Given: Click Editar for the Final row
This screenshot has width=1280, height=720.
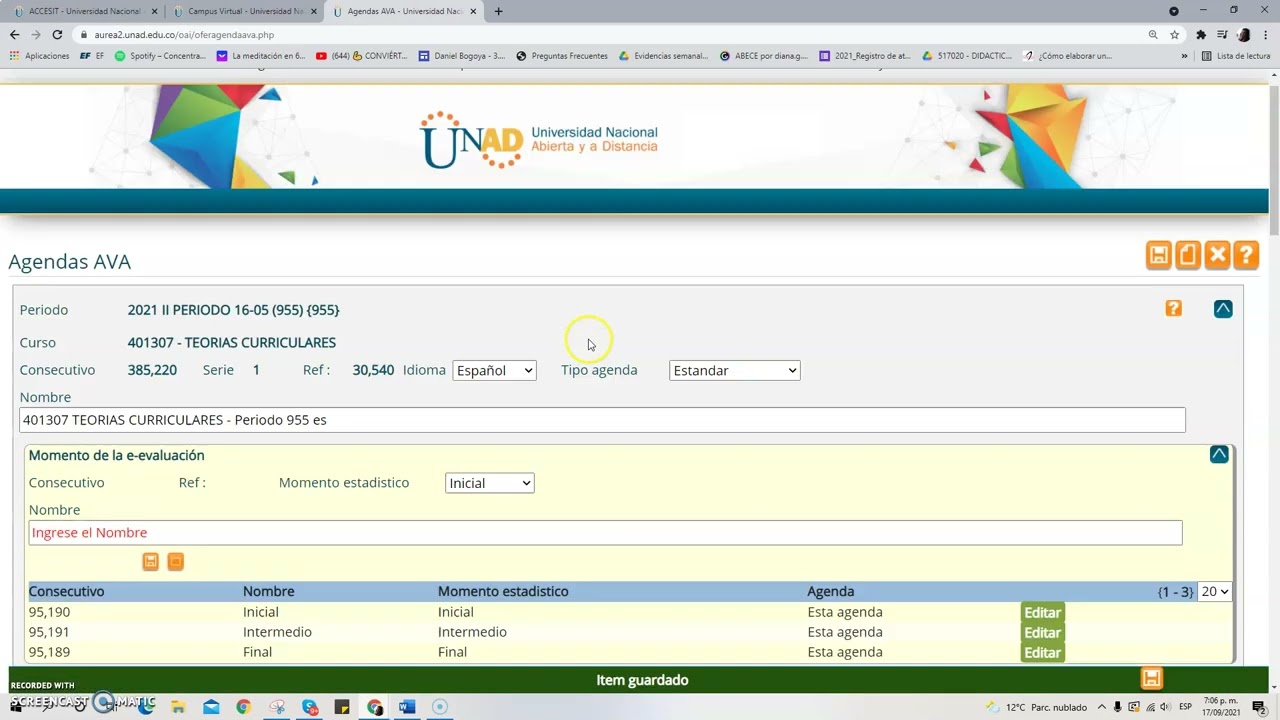Looking at the screenshot, I should click(x=1042, y=653).
